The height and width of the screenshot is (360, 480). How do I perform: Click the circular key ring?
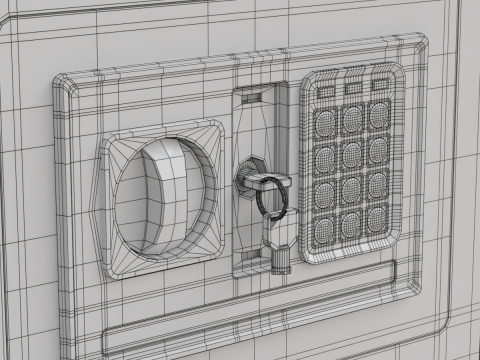click(271, 198)
